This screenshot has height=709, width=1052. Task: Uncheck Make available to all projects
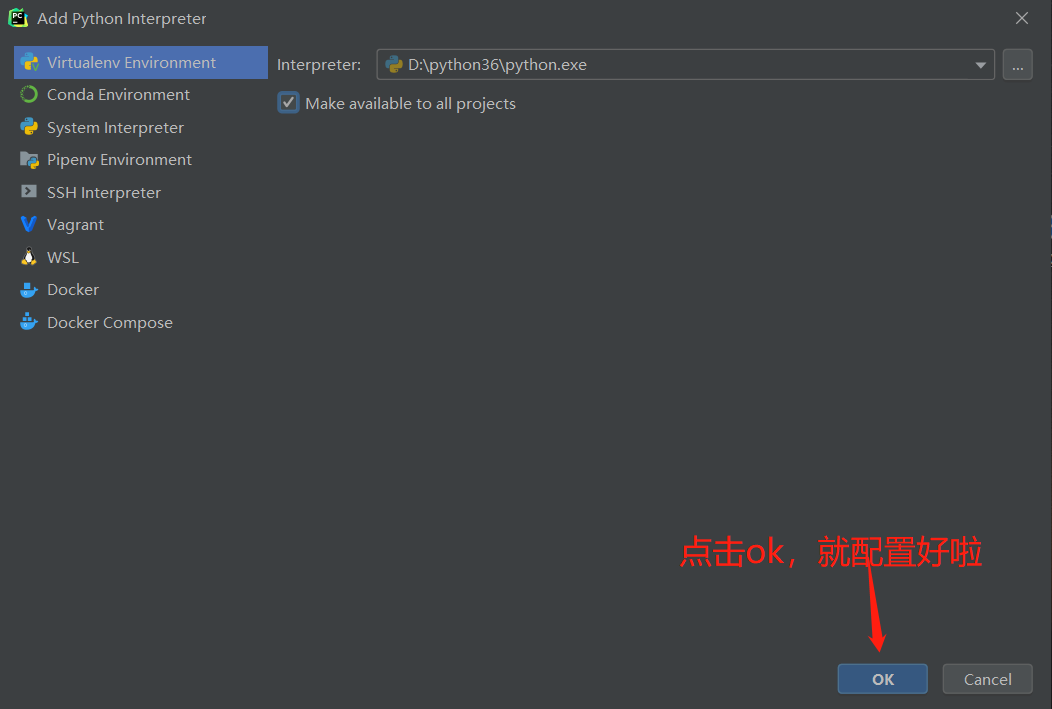click(x=288, y=103)
